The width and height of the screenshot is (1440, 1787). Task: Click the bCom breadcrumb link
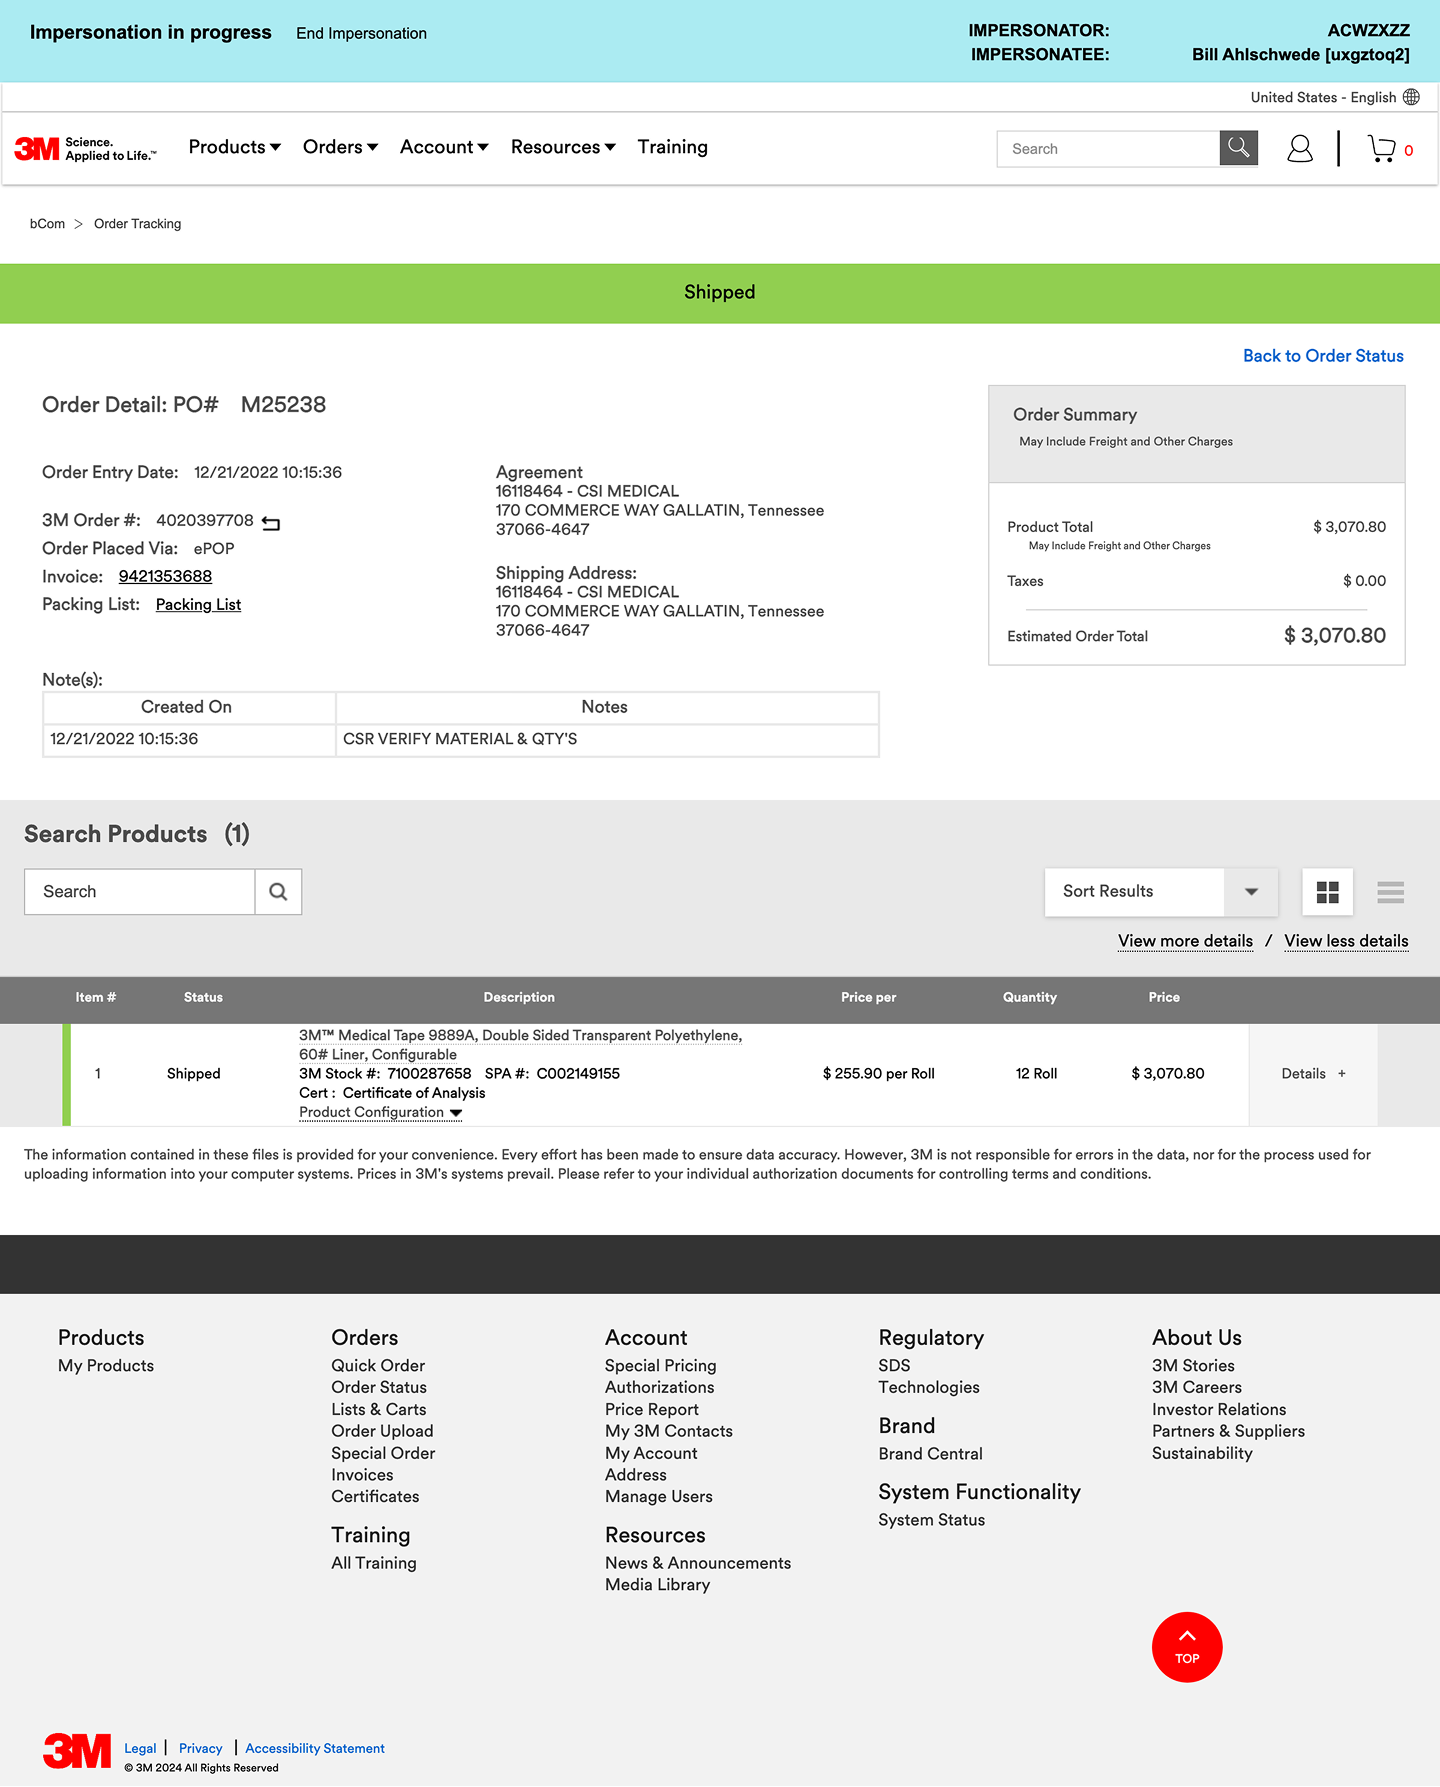click(47, 224)
